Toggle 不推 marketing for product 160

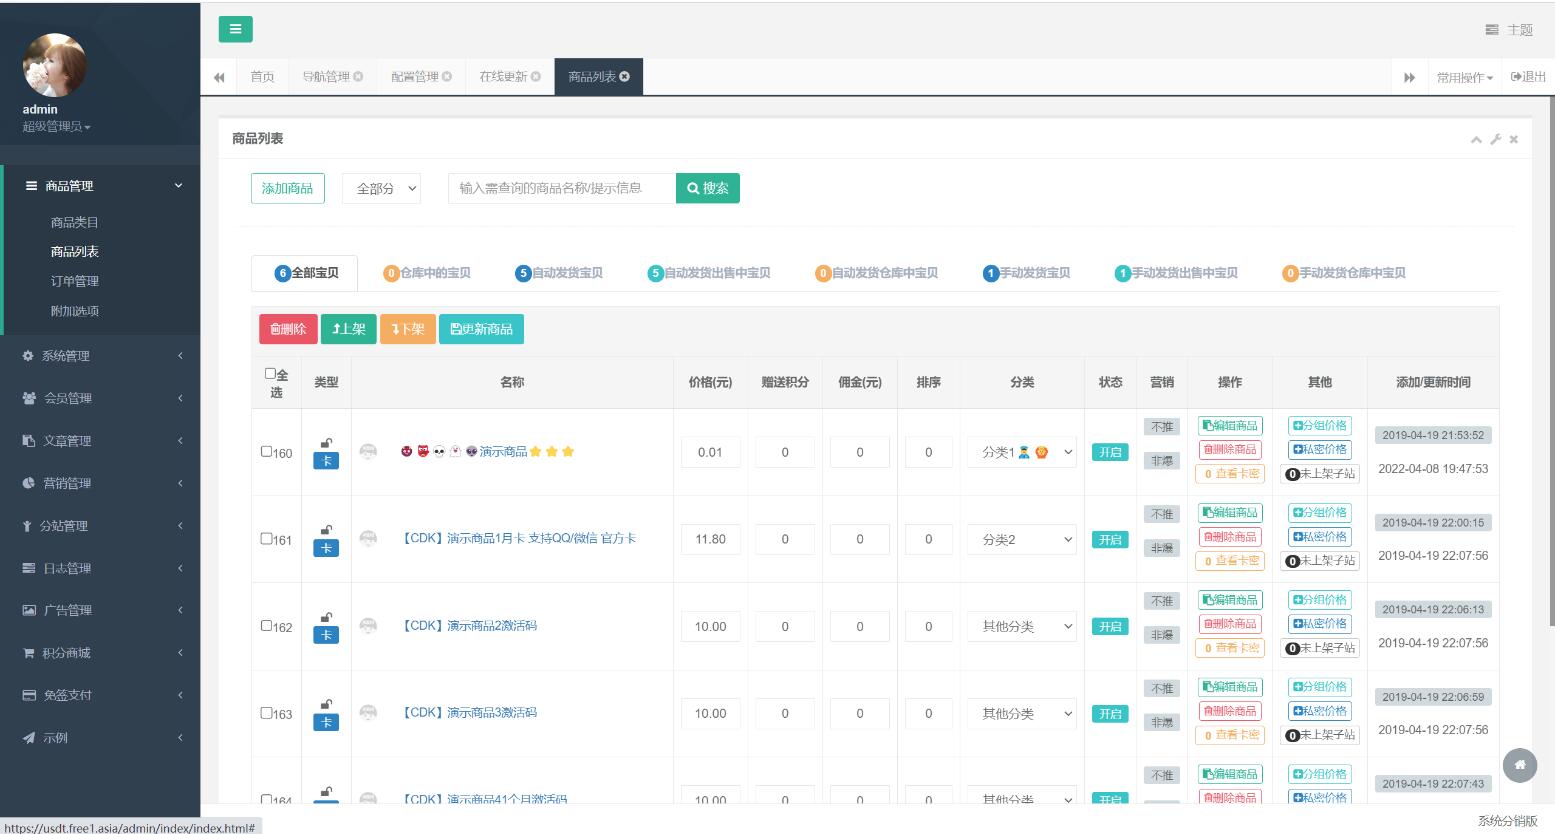(x=1162, y=427)
